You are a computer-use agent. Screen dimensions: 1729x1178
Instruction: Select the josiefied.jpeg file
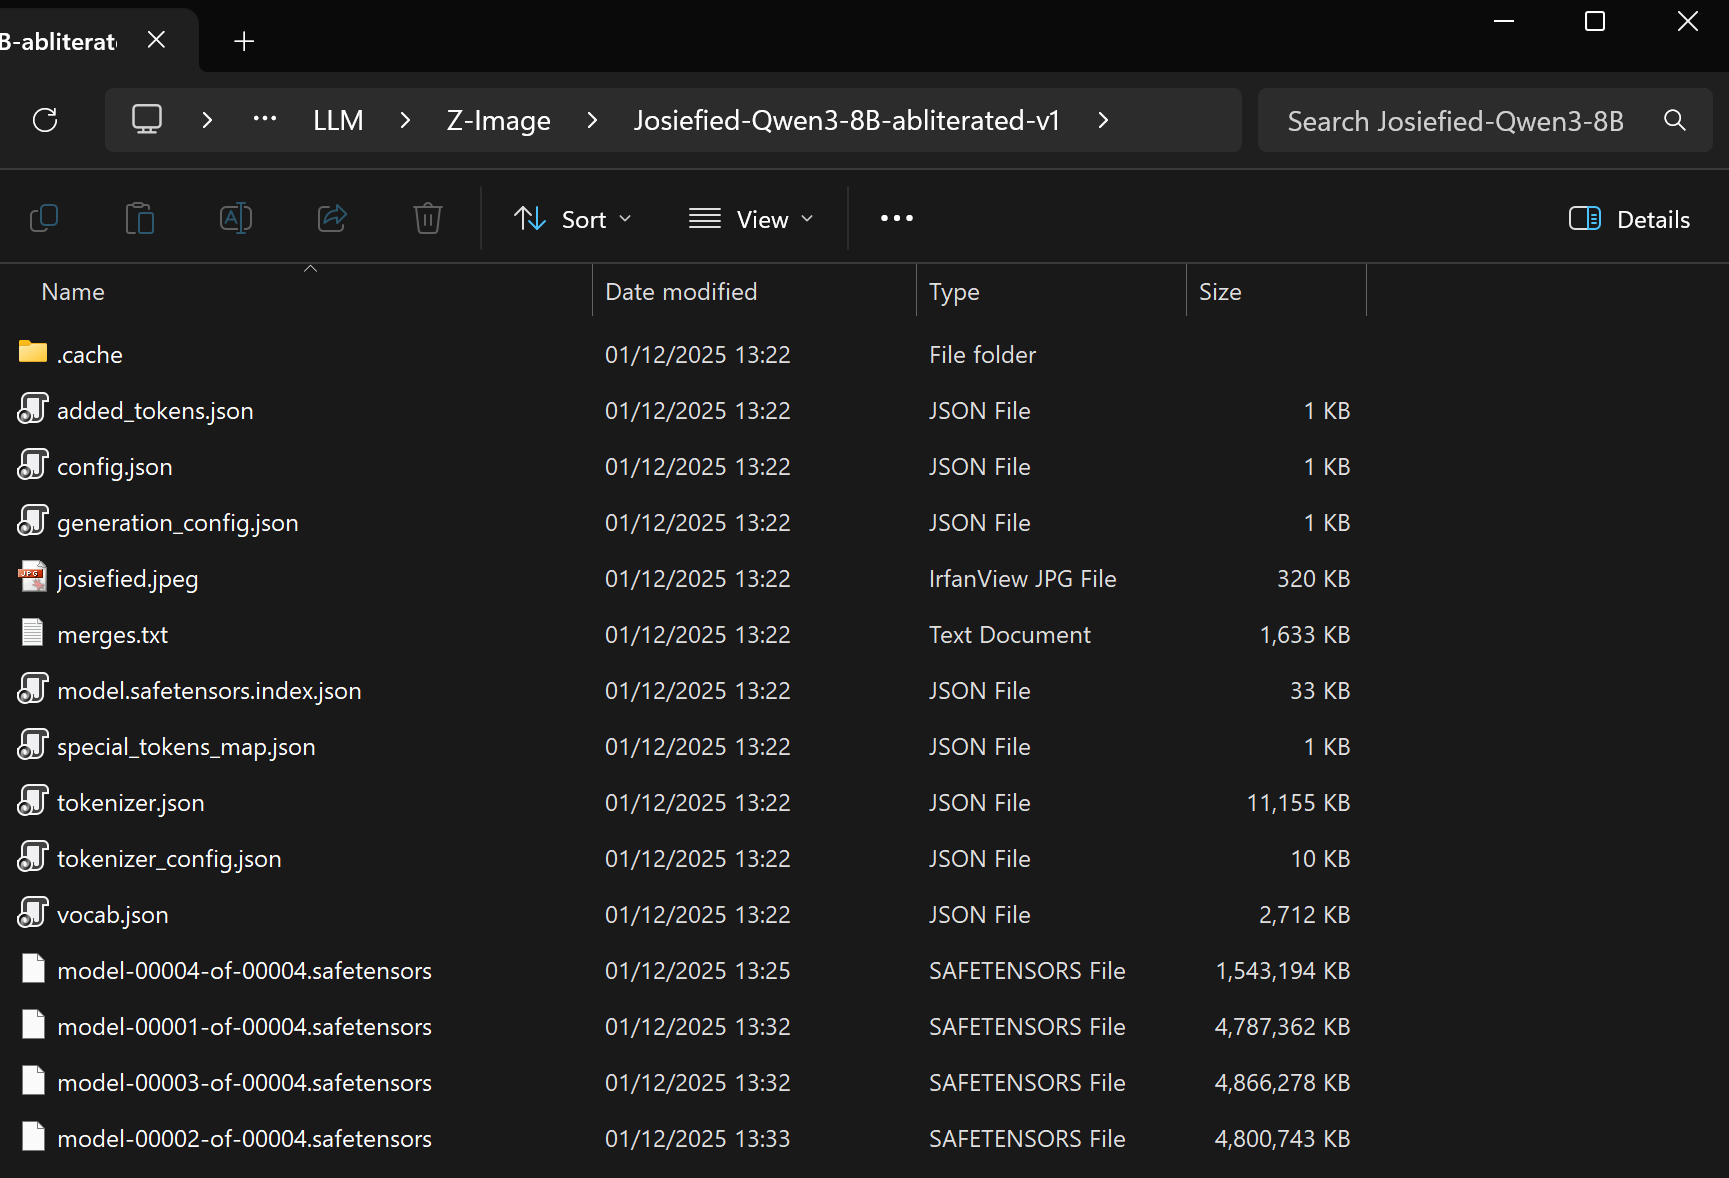pos(127,579)
